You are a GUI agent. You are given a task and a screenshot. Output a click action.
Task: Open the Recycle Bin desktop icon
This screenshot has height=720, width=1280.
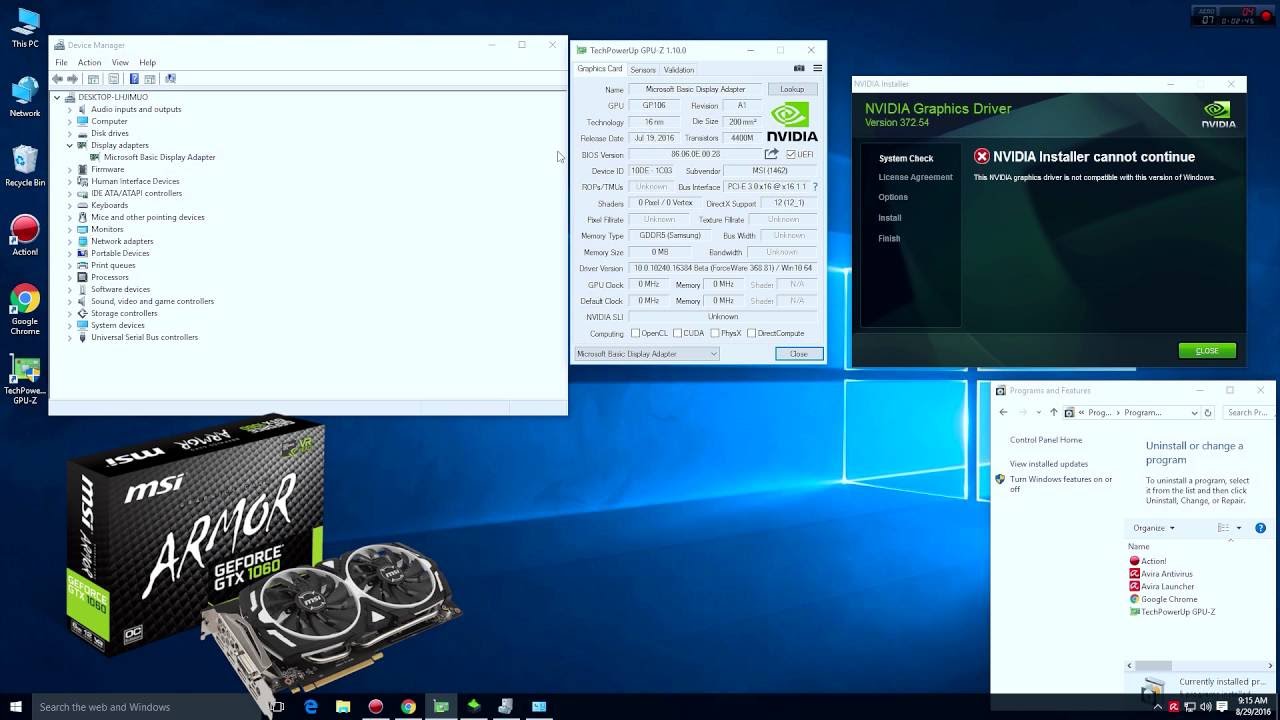point(25,167)
